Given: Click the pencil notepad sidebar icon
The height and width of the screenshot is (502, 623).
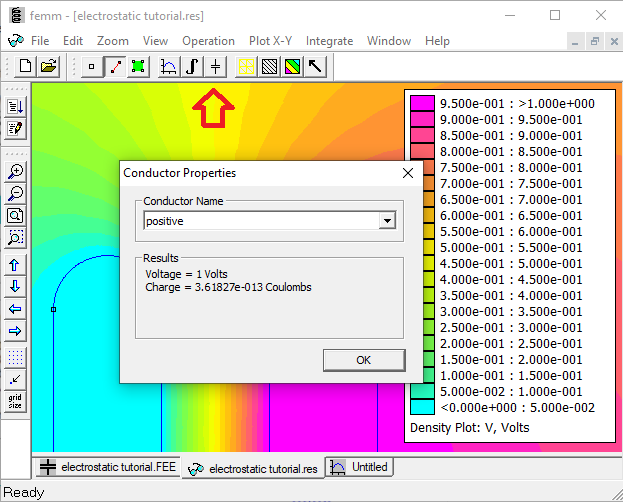Looking at the screenshot, I should click(x=15, y=128).
